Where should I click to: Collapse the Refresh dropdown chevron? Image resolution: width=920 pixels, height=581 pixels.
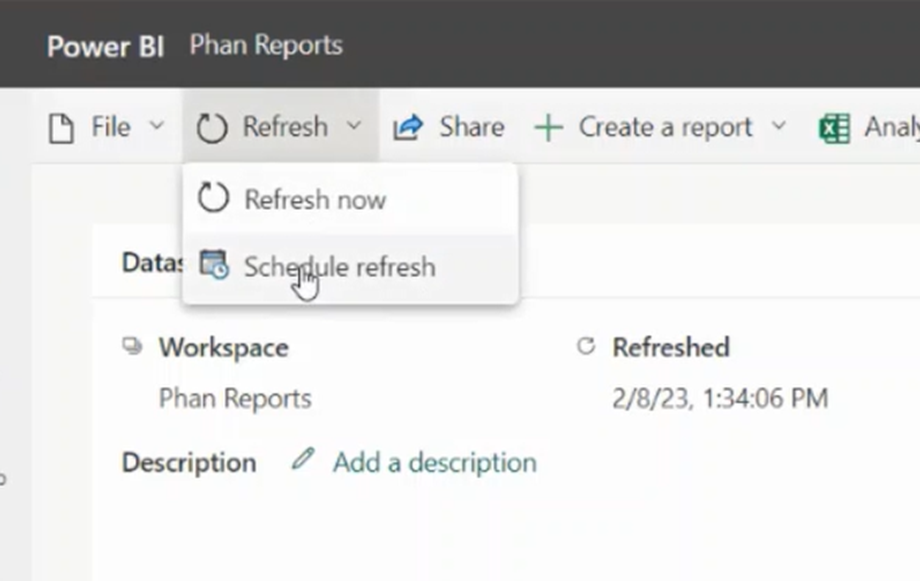(x=354, y=125)
